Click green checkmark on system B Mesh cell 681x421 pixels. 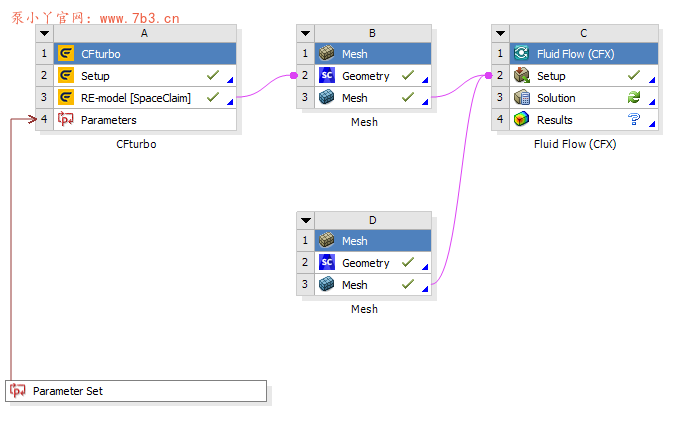(408, 97)
